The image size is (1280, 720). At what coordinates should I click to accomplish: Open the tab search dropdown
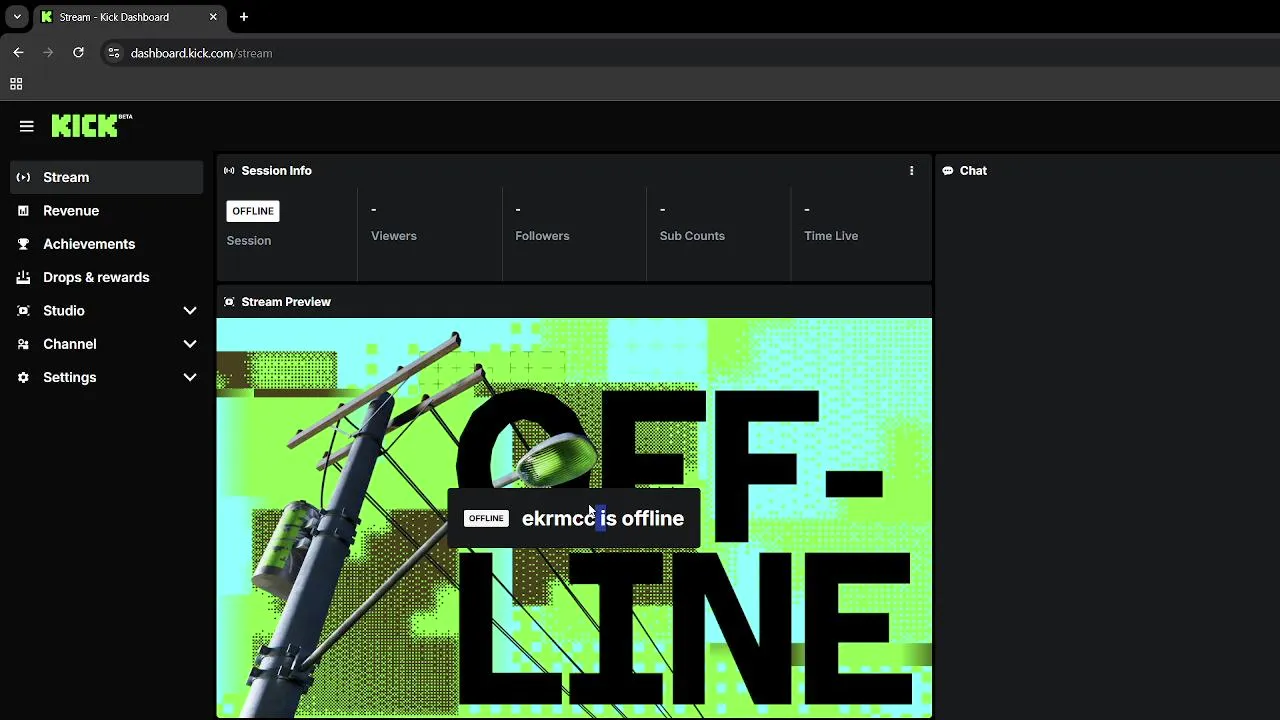tap(17, 17)
